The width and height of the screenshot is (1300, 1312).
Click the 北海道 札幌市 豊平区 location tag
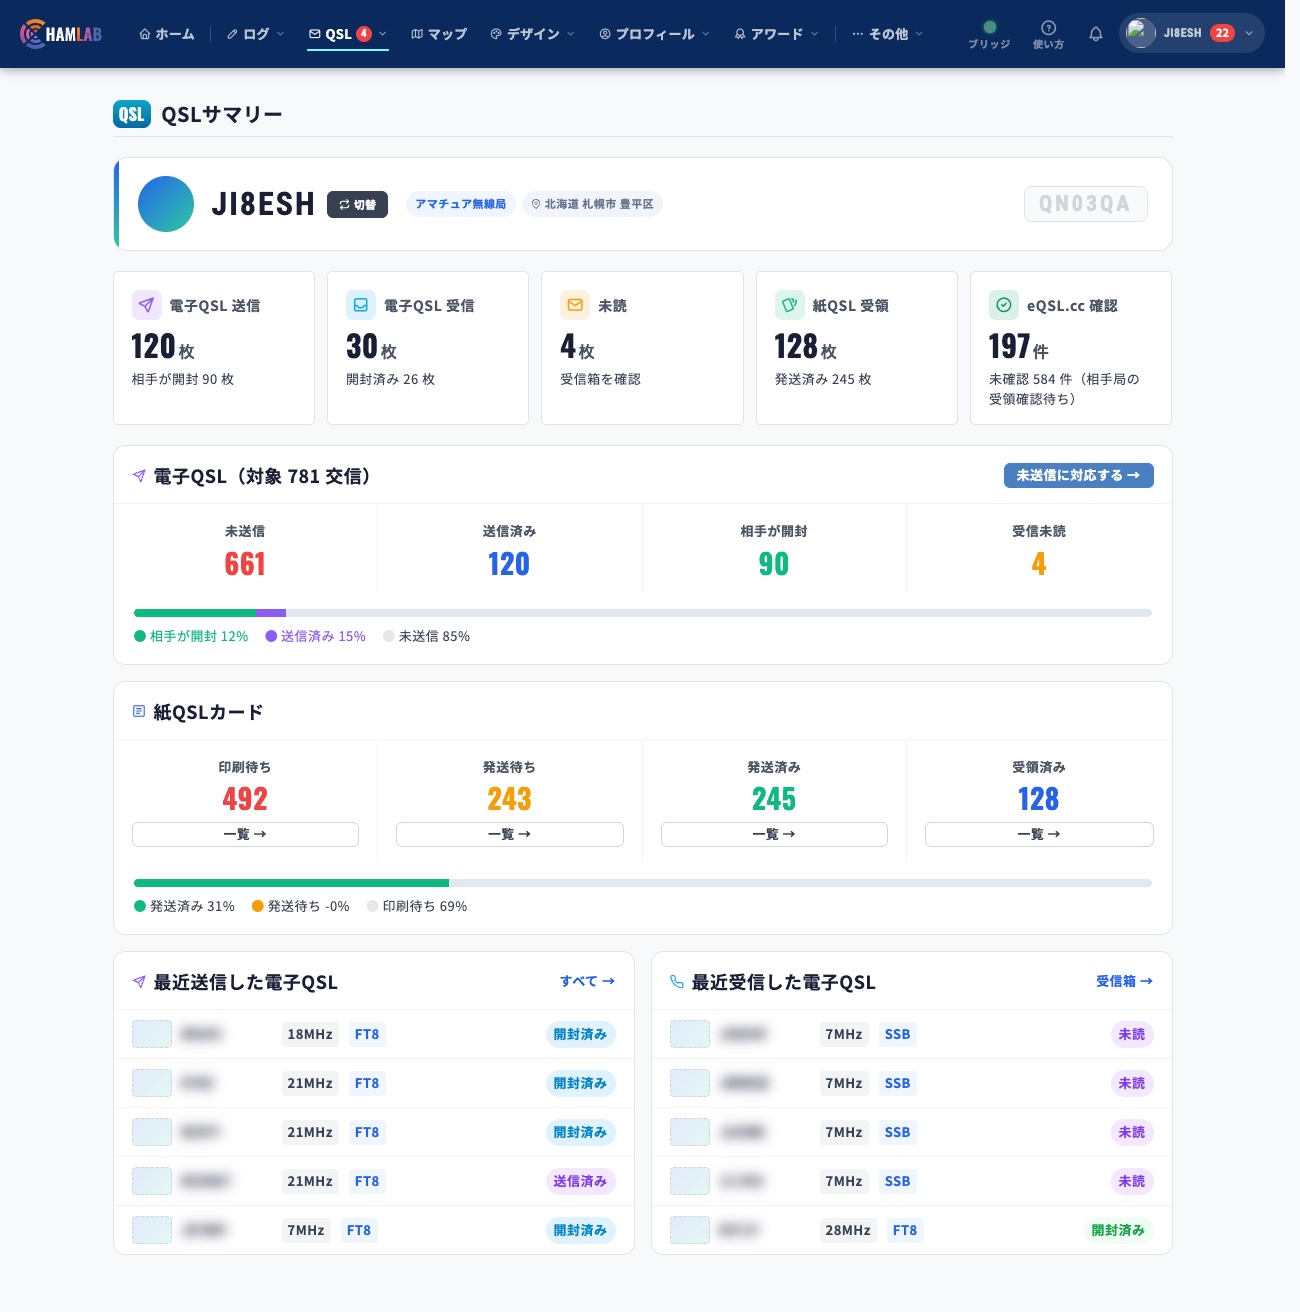coord(592,204)
